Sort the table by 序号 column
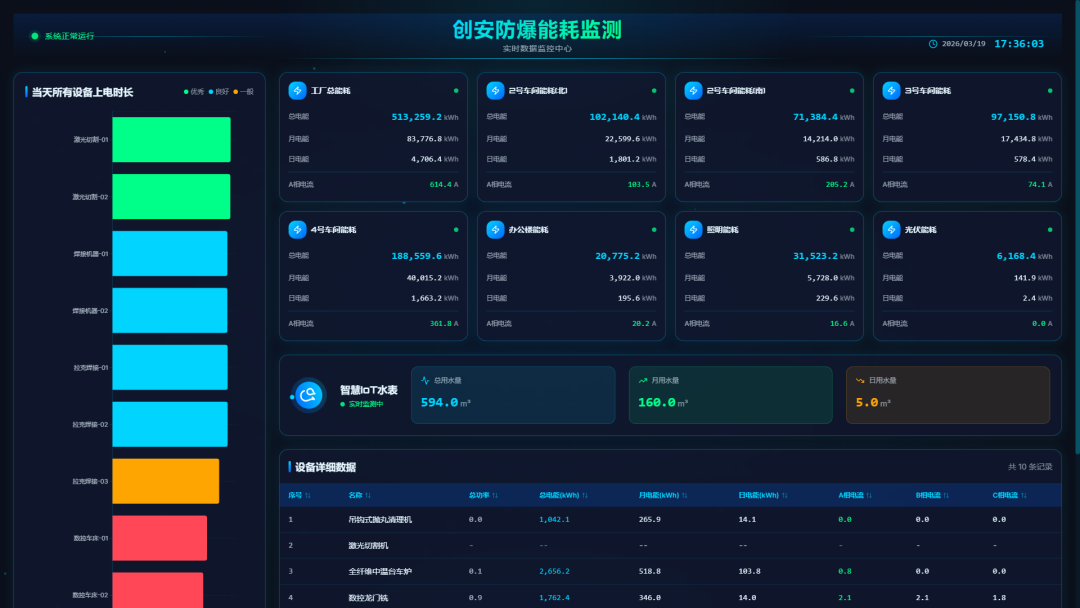 (298, 495)
